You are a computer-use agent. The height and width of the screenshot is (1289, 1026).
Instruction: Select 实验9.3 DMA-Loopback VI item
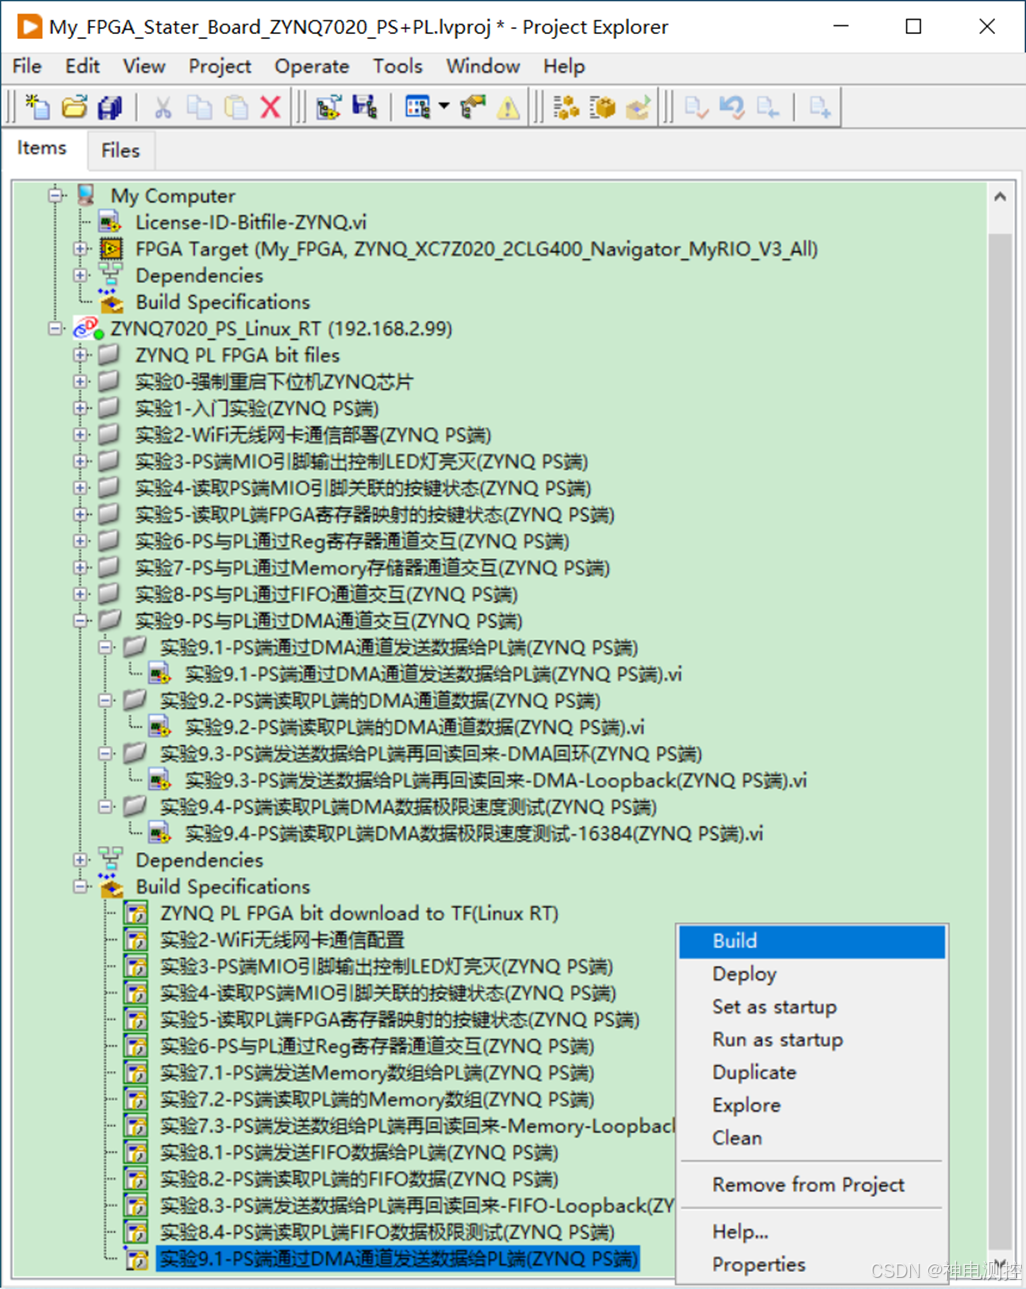pyautogui.click(x=496, y=780)
